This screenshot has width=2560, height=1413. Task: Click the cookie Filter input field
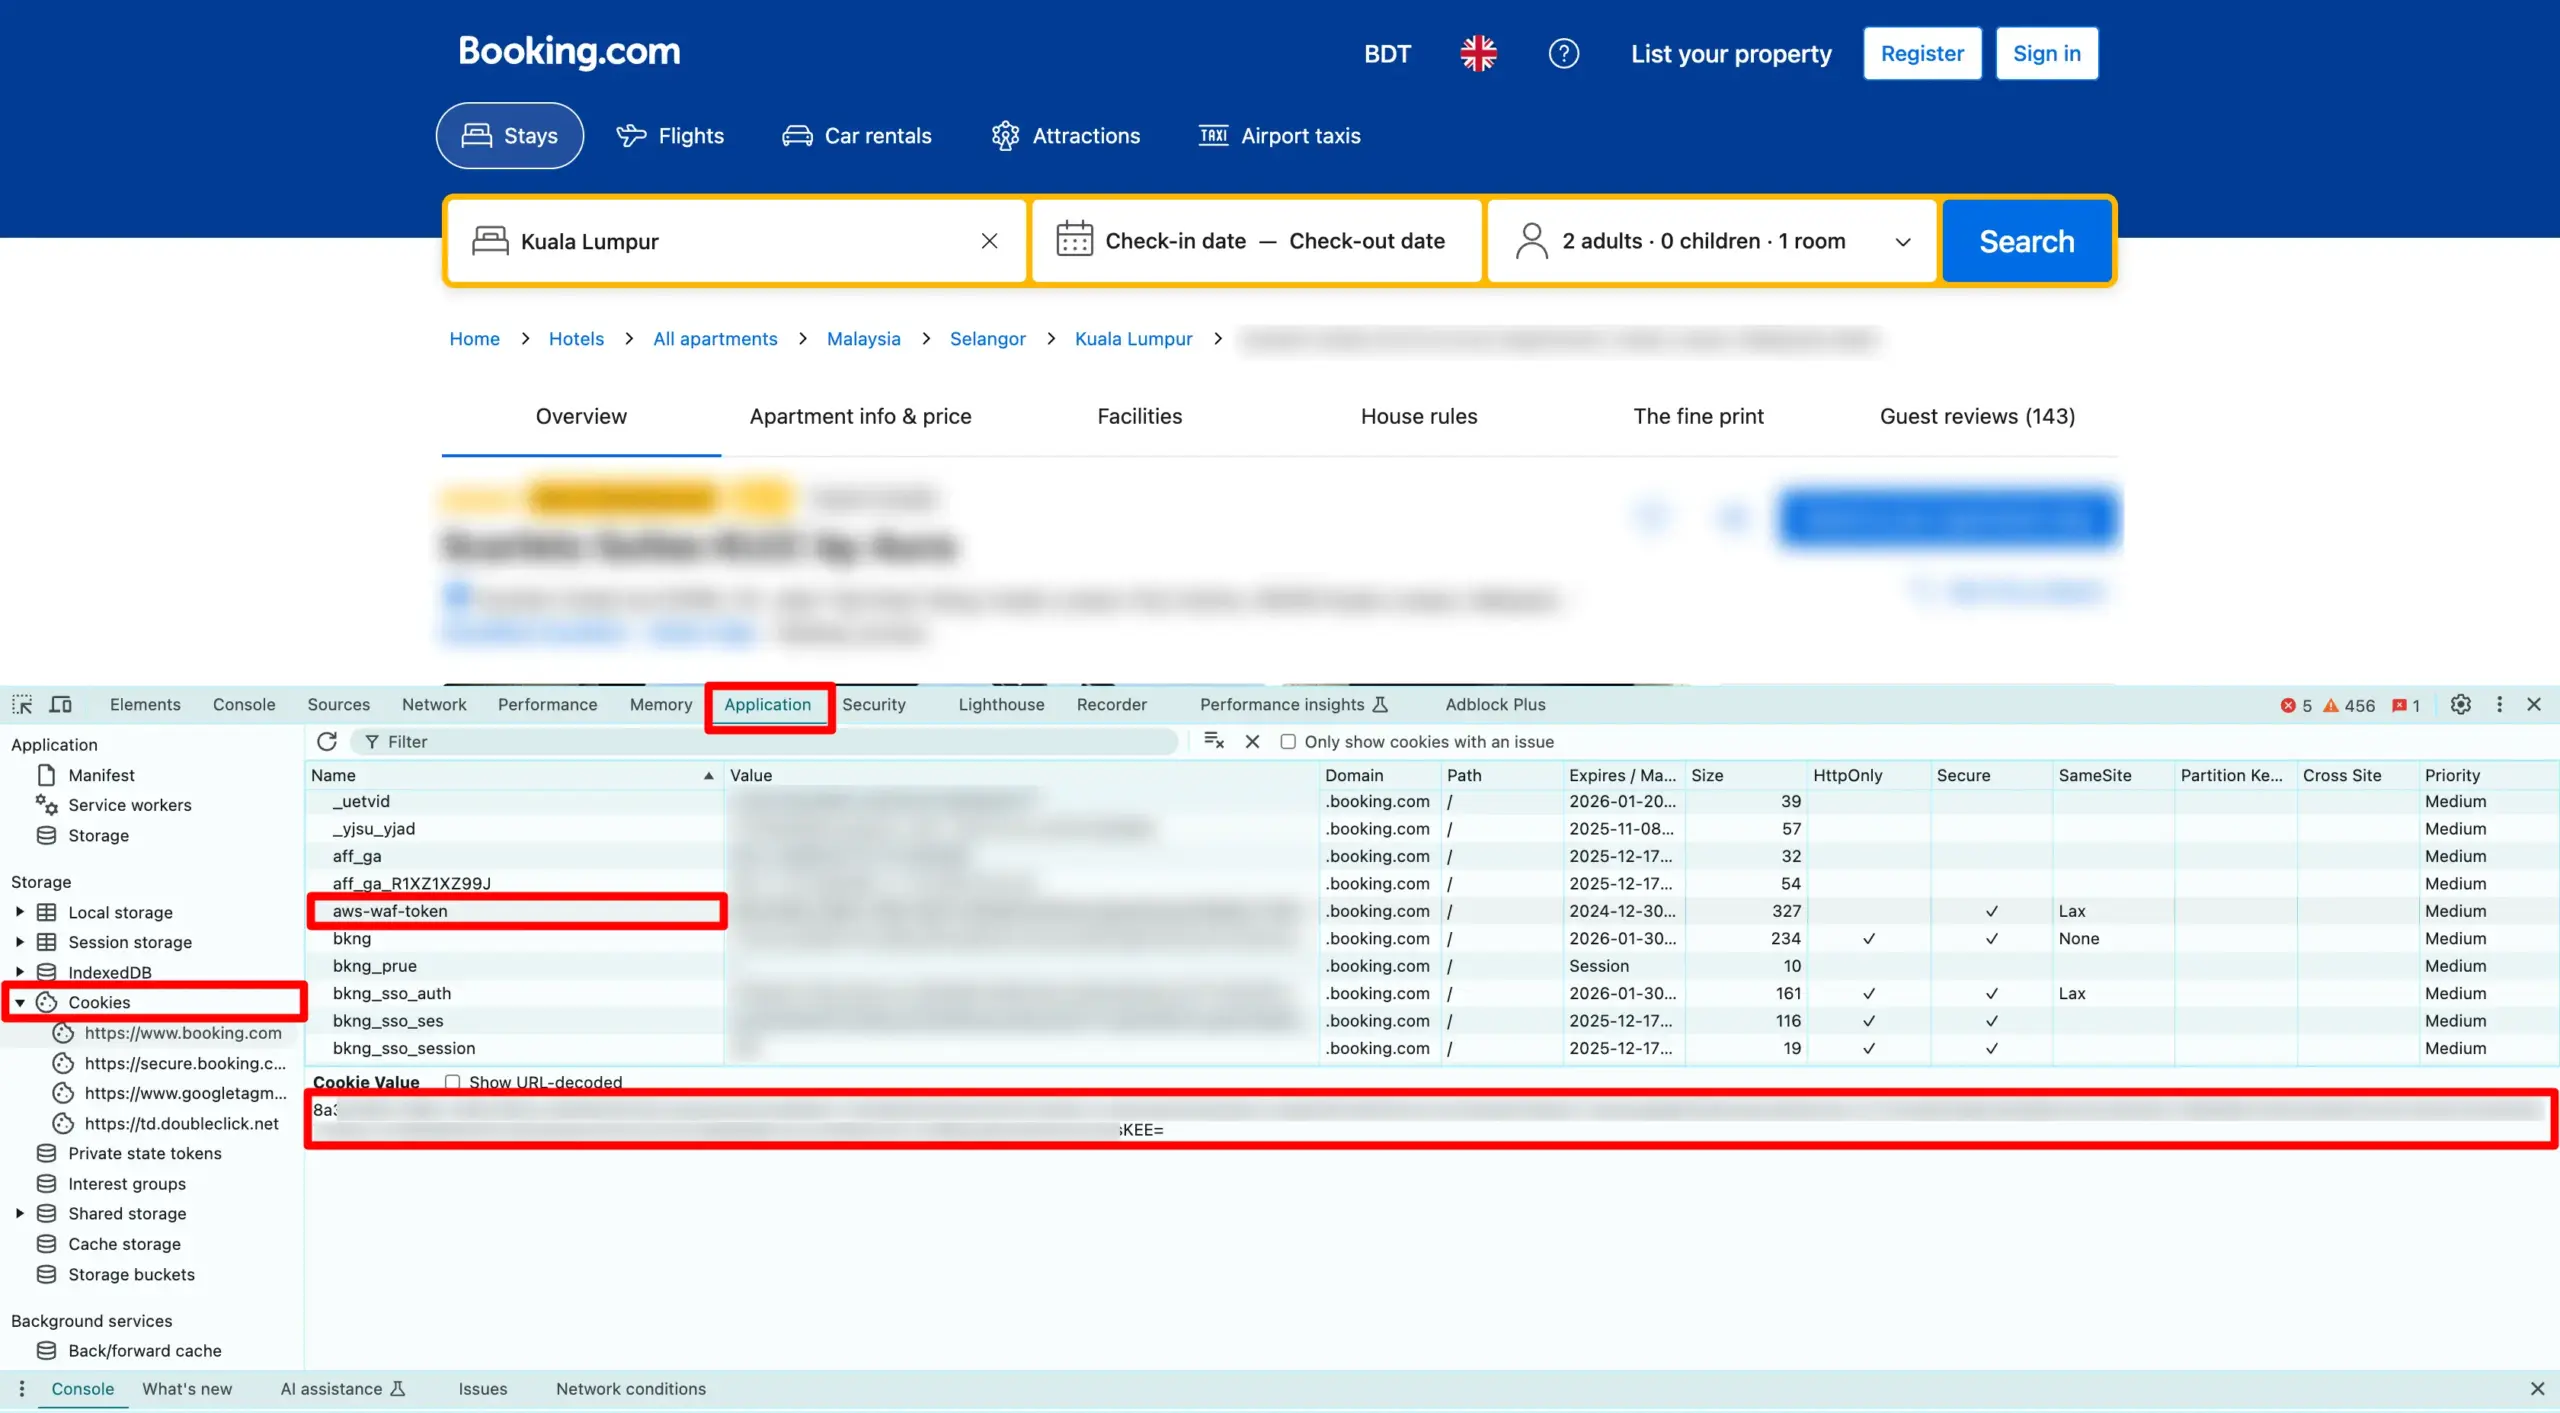tap(764, 741)
